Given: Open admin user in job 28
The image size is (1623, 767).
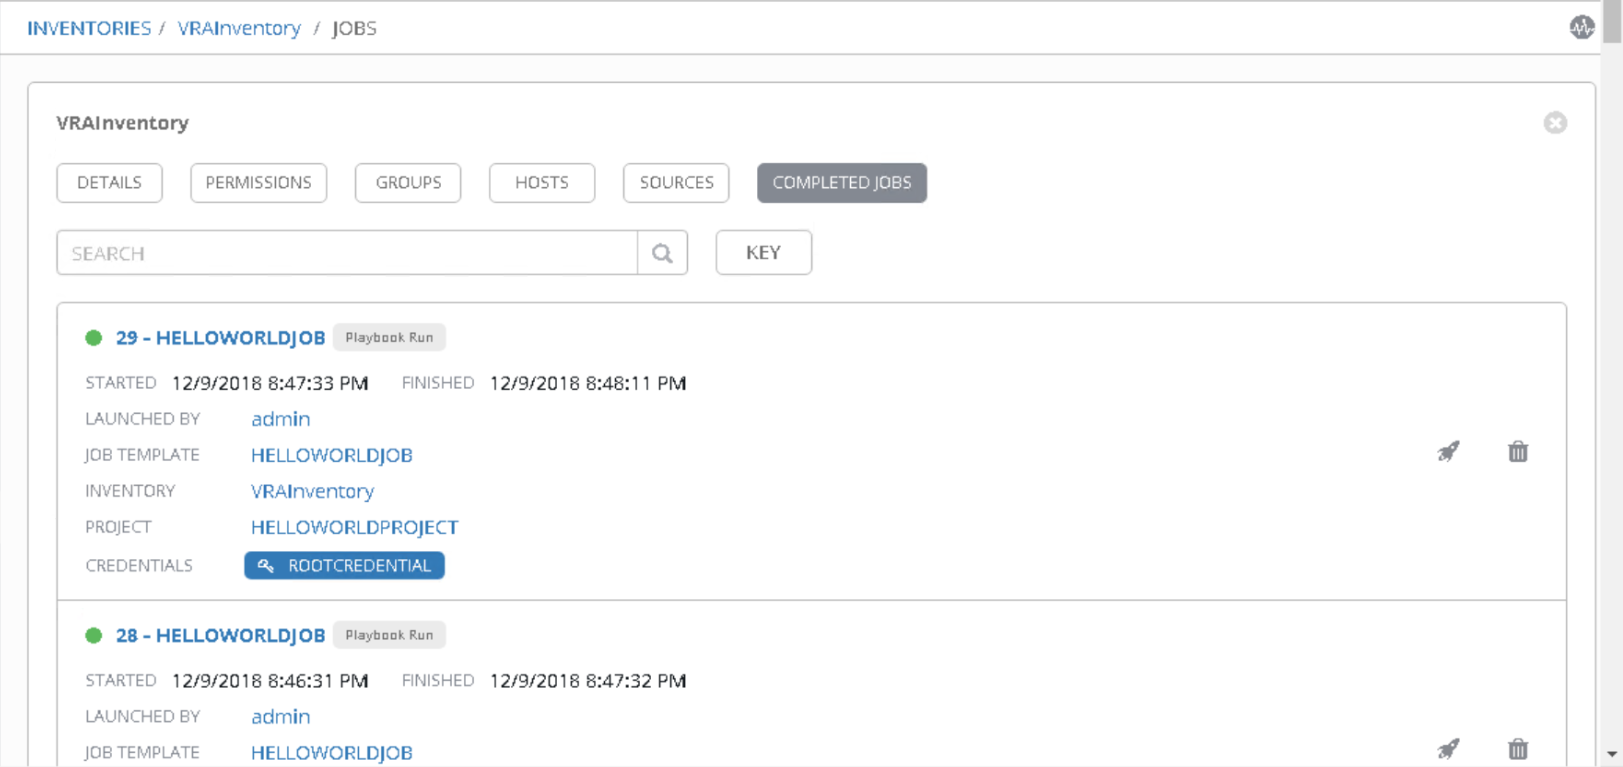Looking at the screenshot, I should click(280, 716).
